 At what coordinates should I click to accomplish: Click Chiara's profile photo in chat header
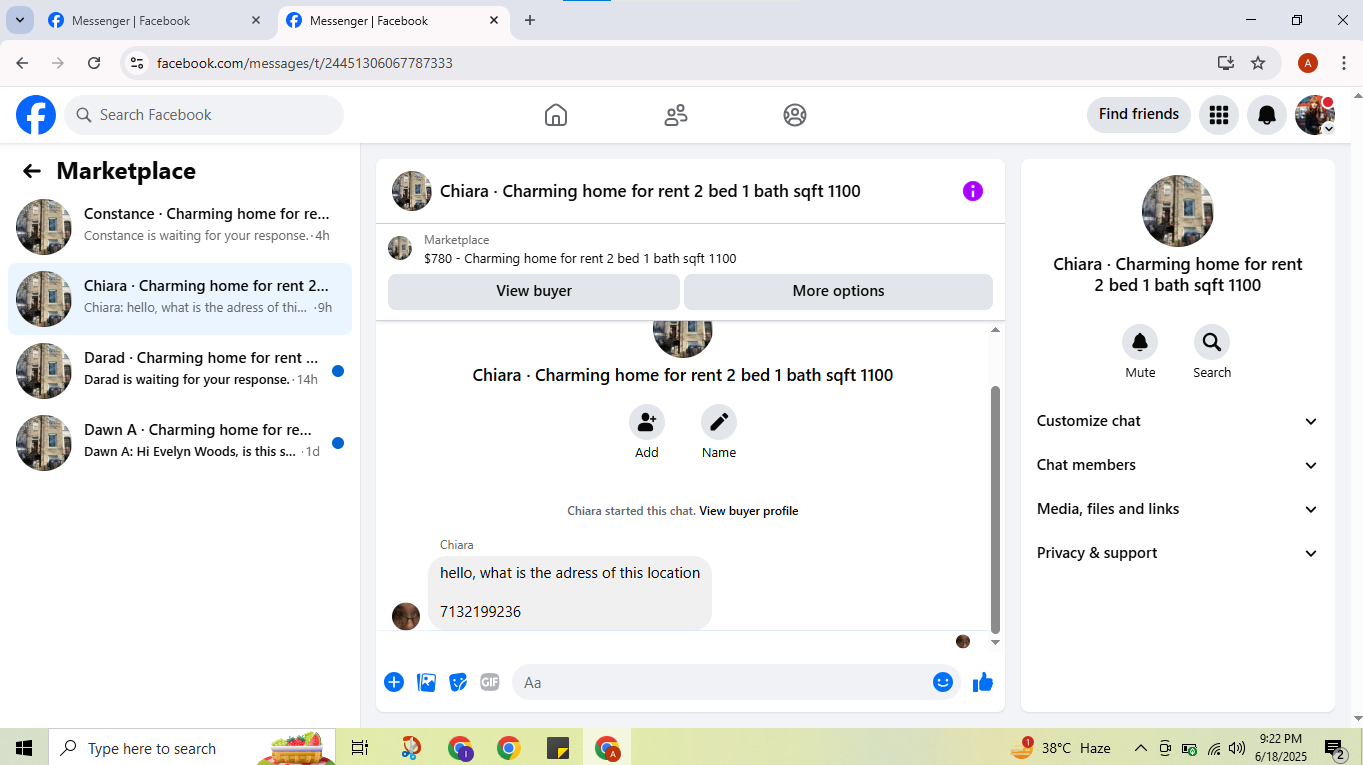tap(412, 191)
